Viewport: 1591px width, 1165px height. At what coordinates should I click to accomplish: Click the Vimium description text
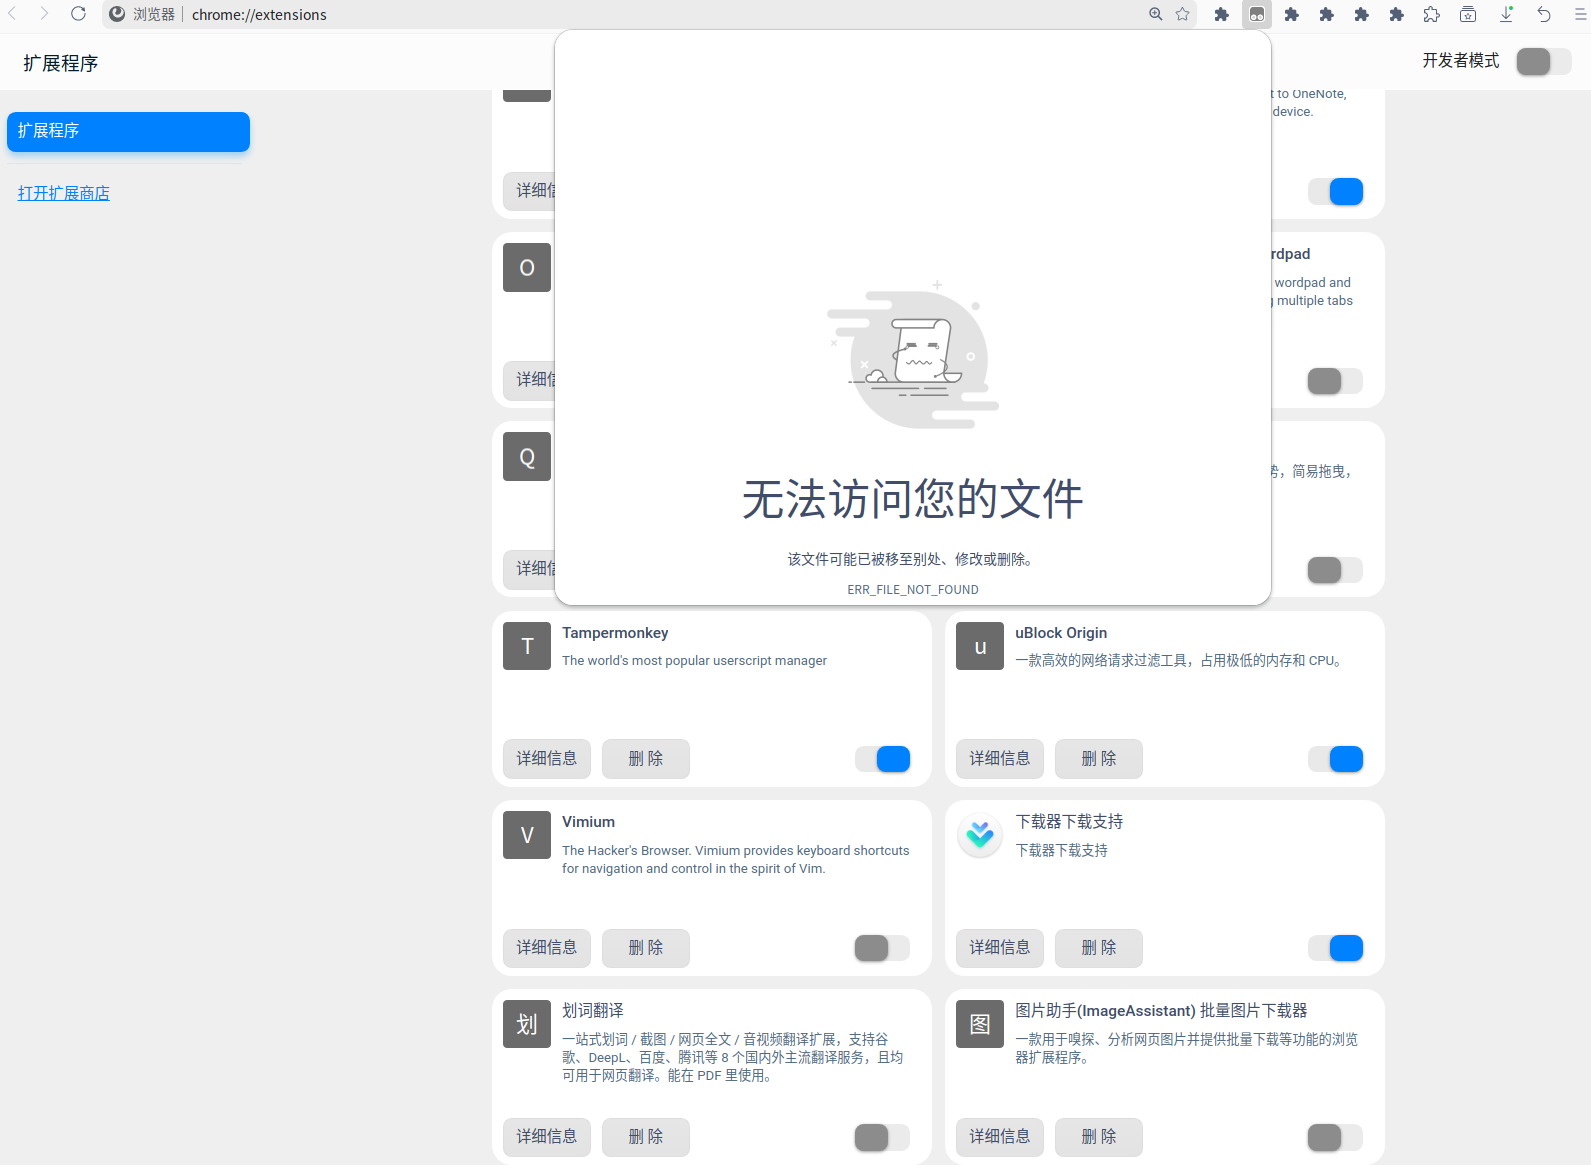click(x=736, y=860)
